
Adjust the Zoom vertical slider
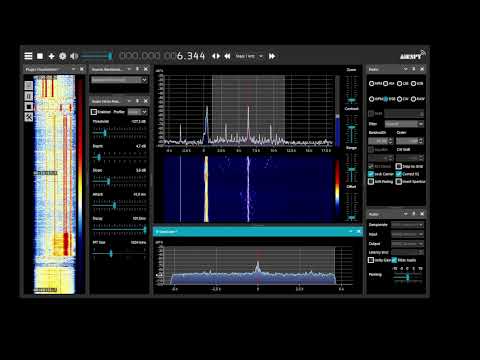click(x=352, y=89)
